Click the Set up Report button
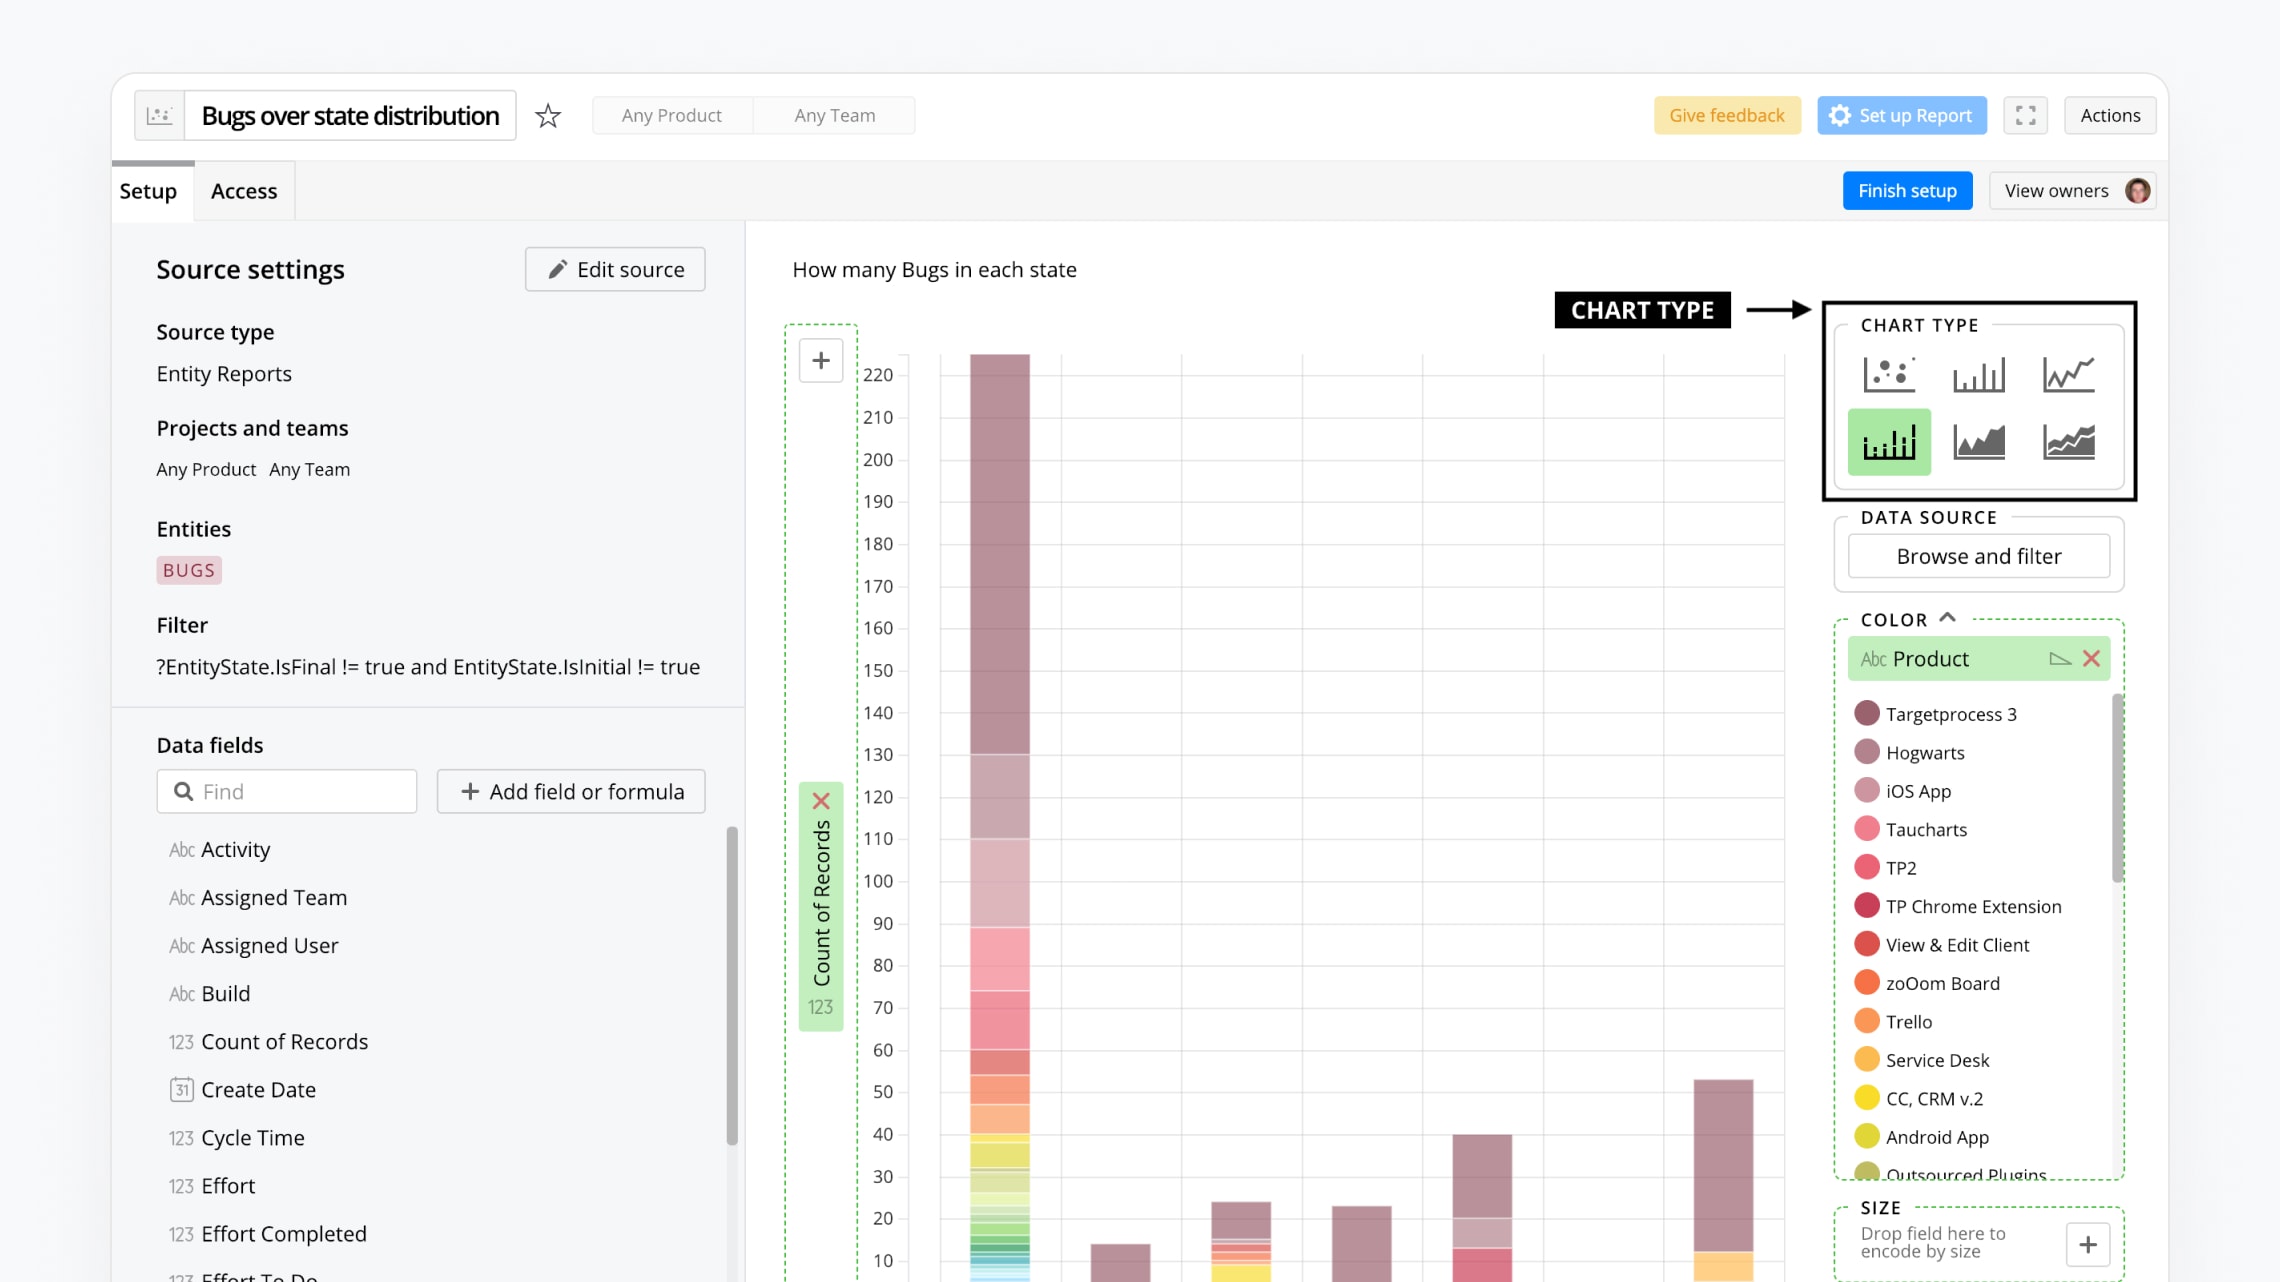The height and width of the screenshot is (1282, 2280). [x=1901, y=115]
